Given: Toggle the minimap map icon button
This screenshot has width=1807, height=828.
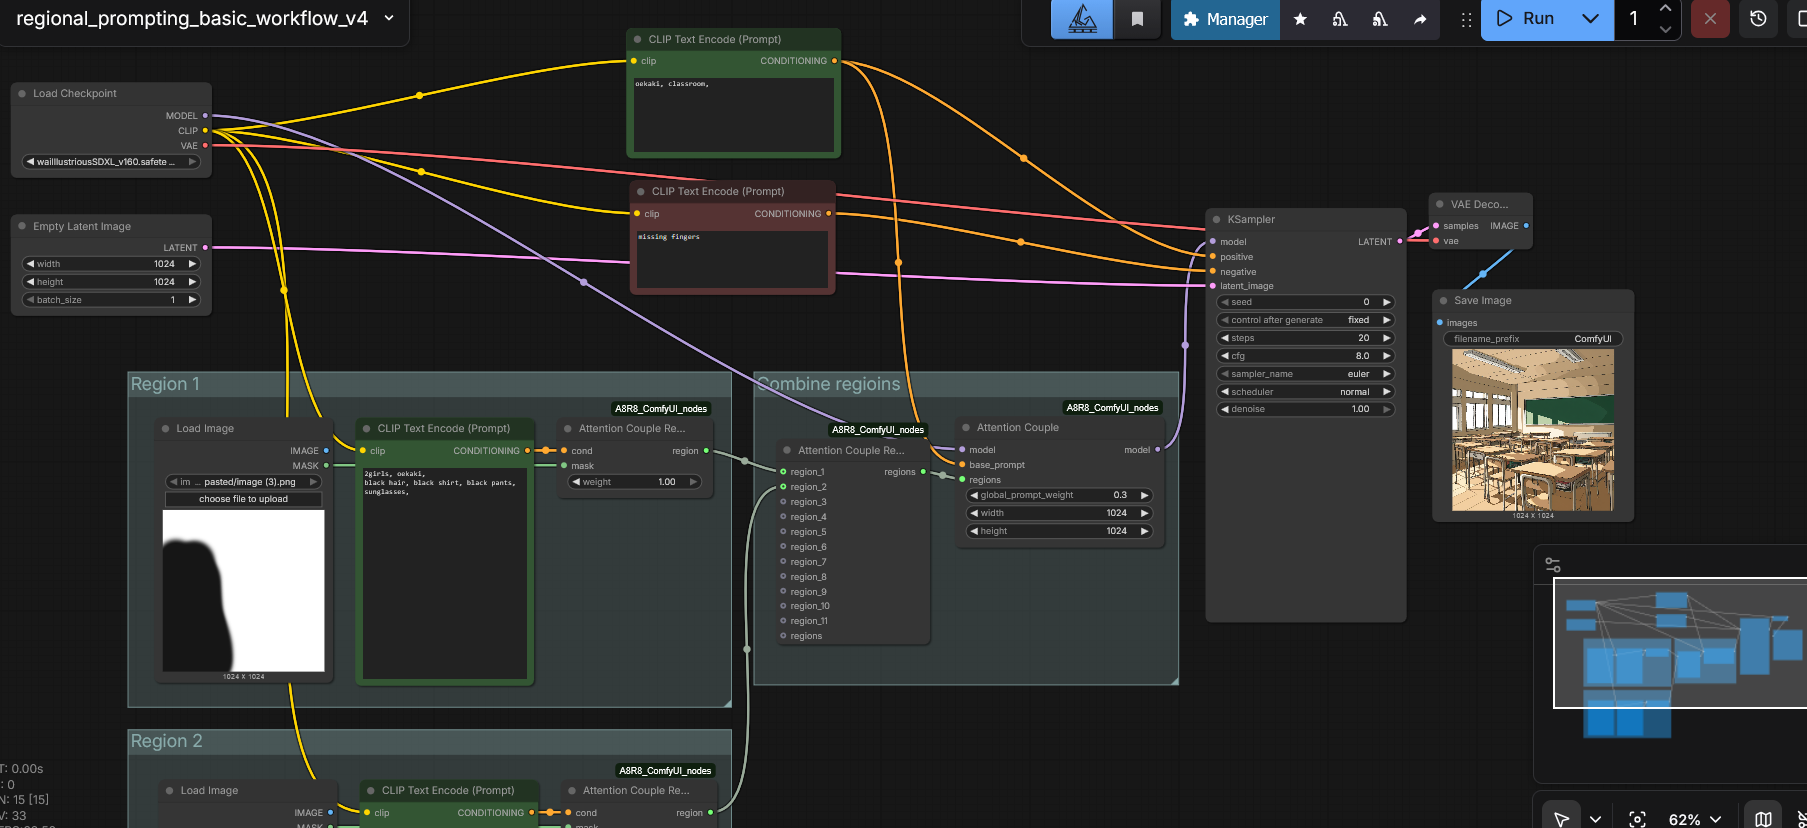Looking at the screenshot, I should click(x=1763, y=819).
